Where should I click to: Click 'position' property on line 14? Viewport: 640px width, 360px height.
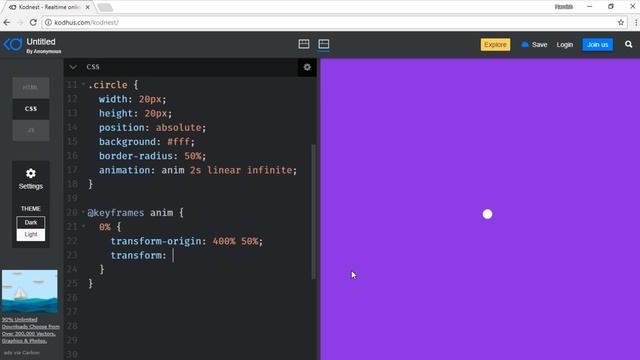click(122, 128)
